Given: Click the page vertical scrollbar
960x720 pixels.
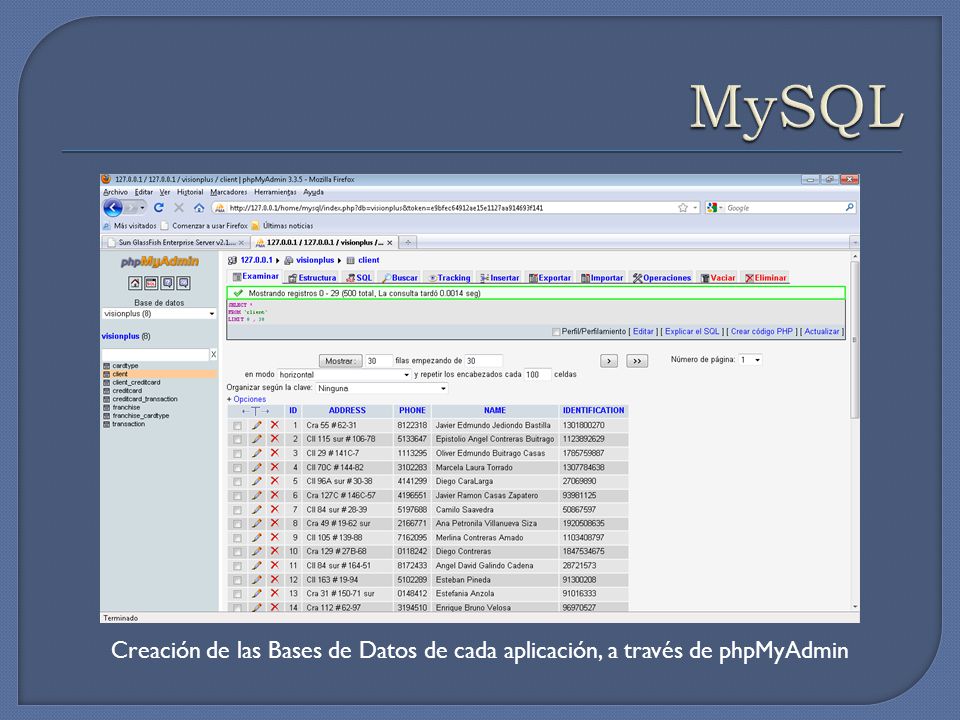Looking at the screenshot, I should [x=855, y=340].
